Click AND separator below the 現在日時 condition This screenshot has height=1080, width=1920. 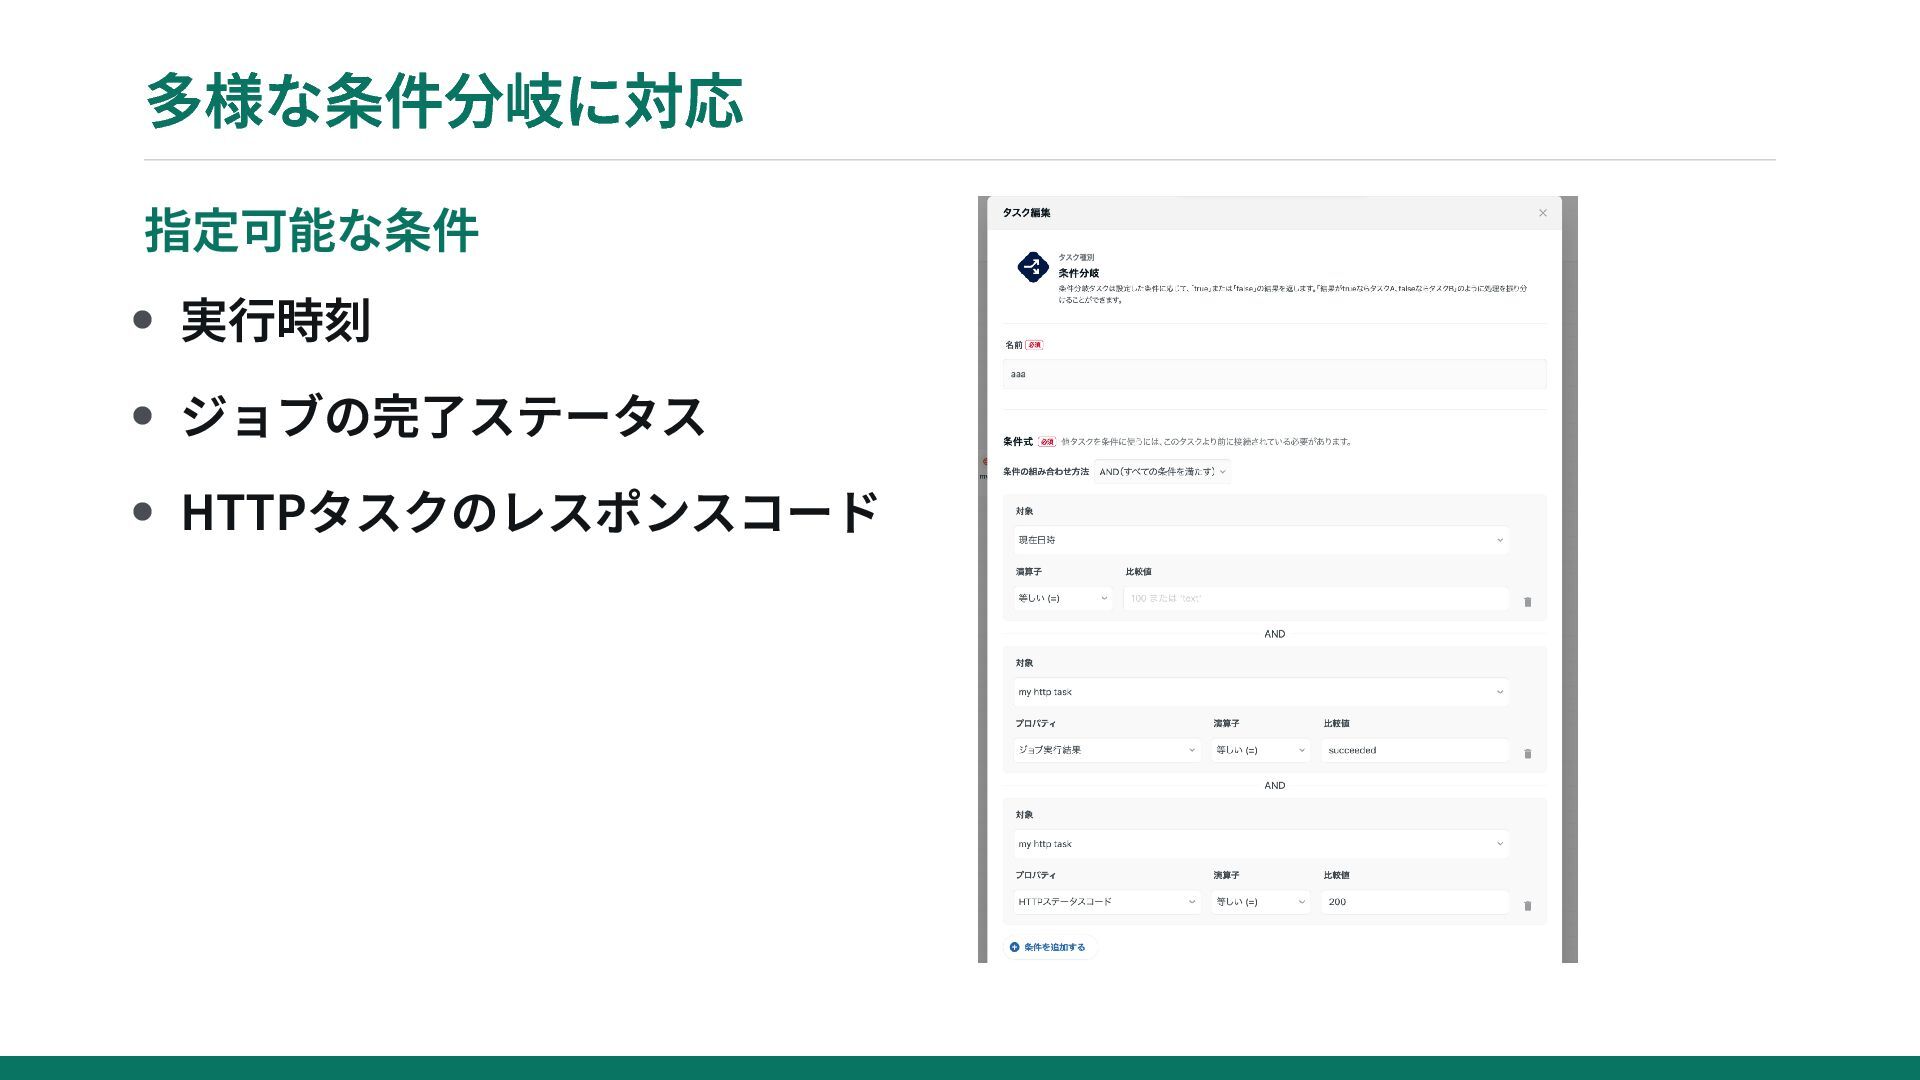coord(1274,634)
